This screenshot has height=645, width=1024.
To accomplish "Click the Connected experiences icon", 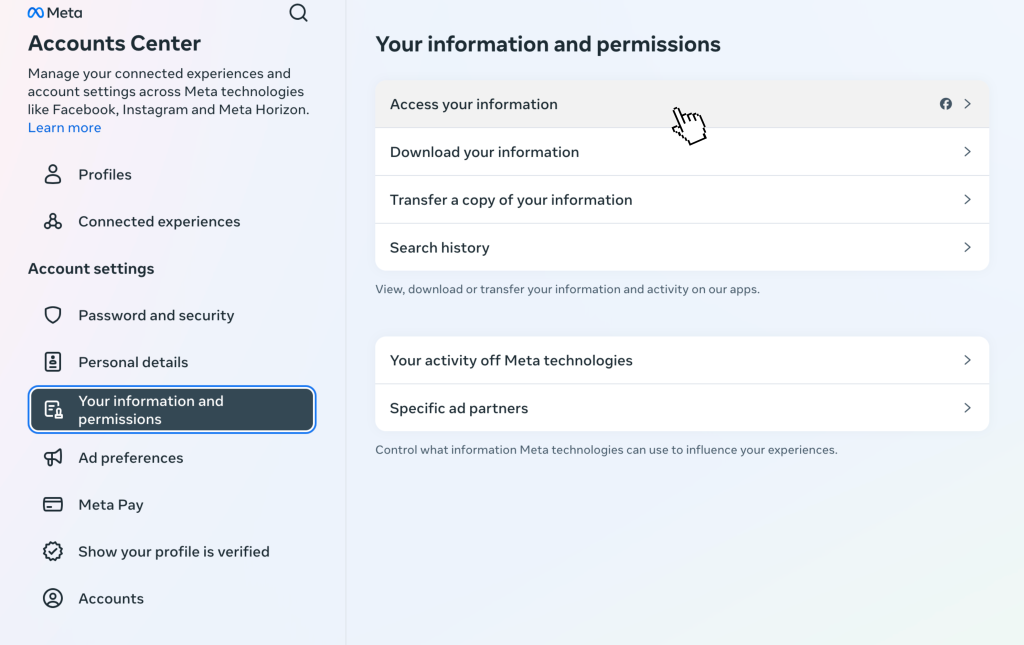I will 53,221.
